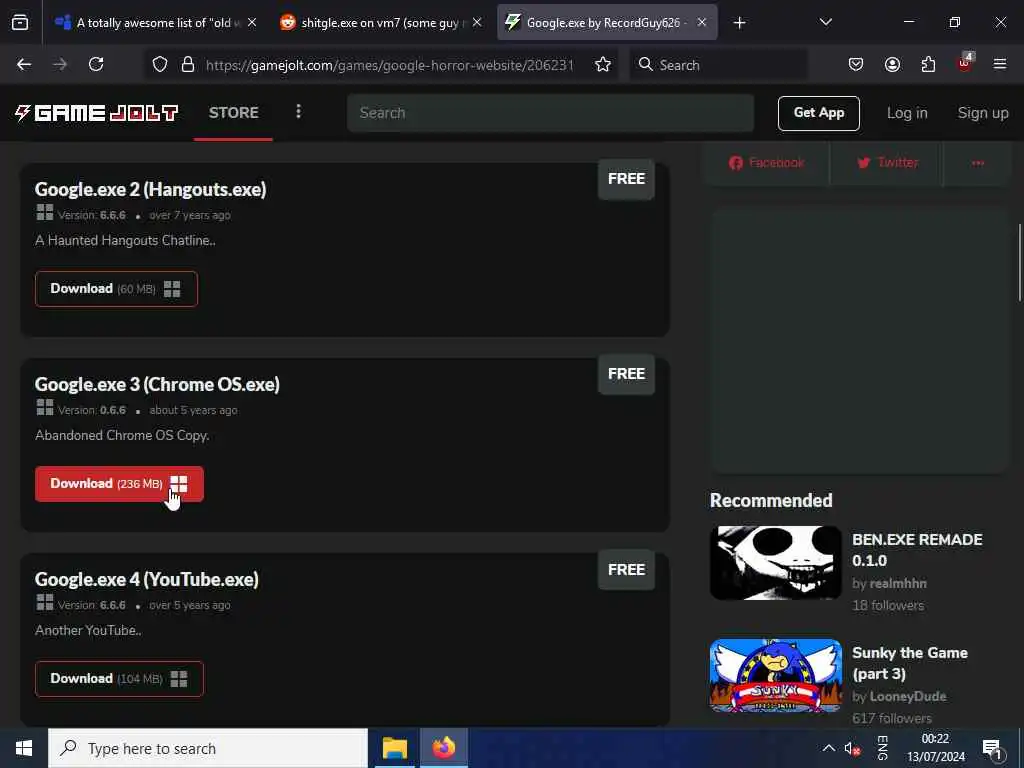Open the notification center icon

992,748
